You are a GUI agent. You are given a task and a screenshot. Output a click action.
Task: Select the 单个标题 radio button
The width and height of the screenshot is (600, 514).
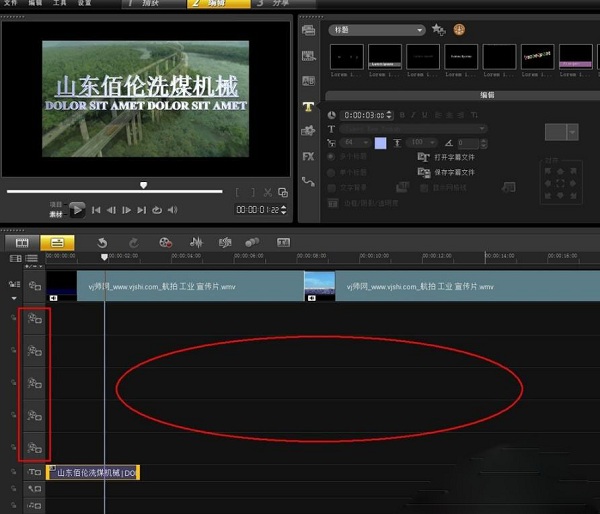331,173
